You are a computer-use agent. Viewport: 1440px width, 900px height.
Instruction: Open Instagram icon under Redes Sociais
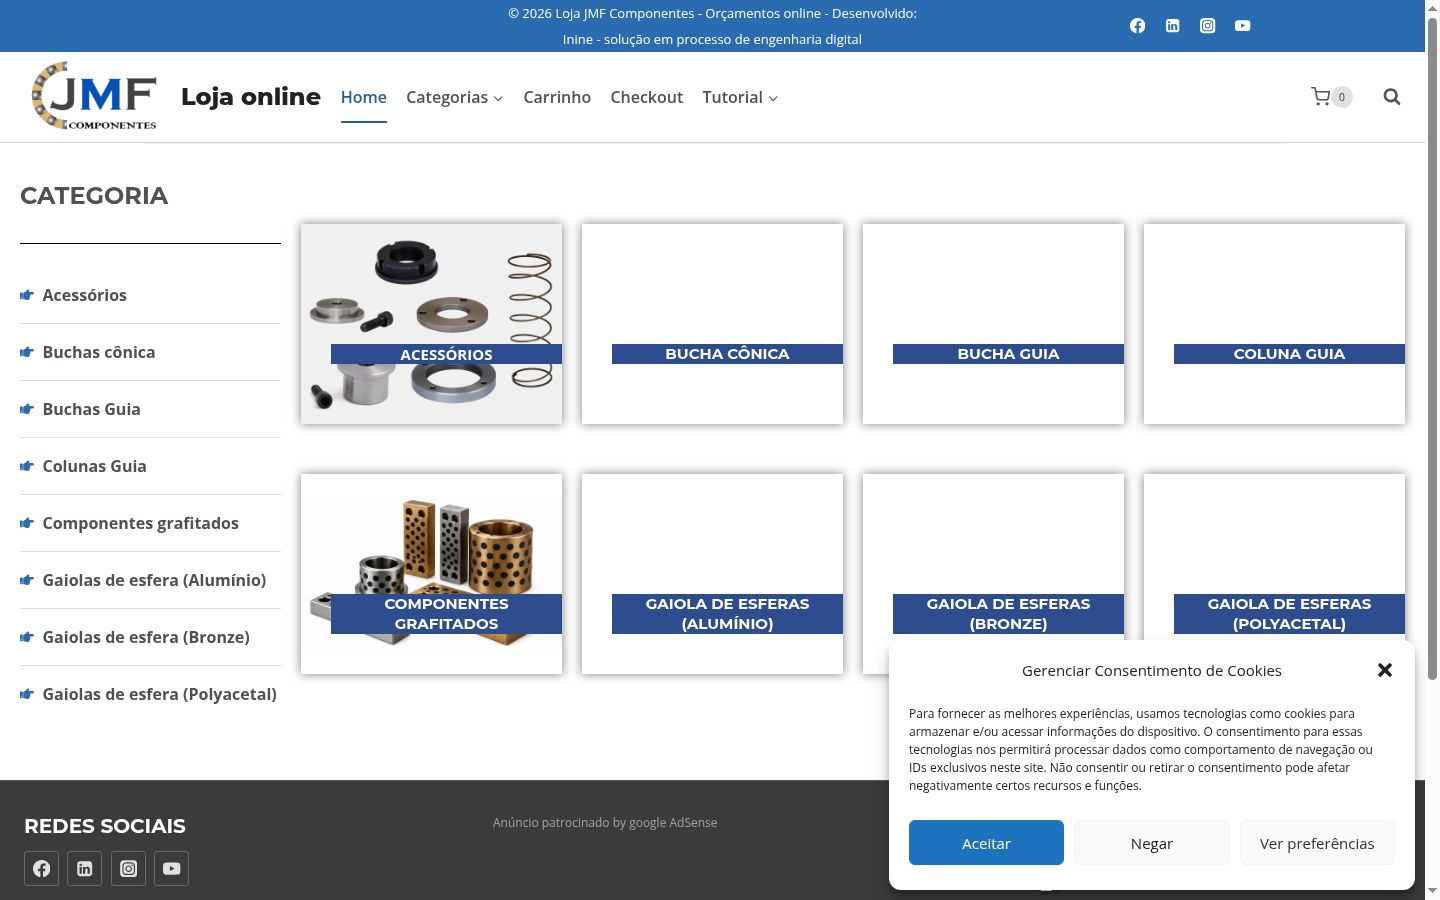128,868
